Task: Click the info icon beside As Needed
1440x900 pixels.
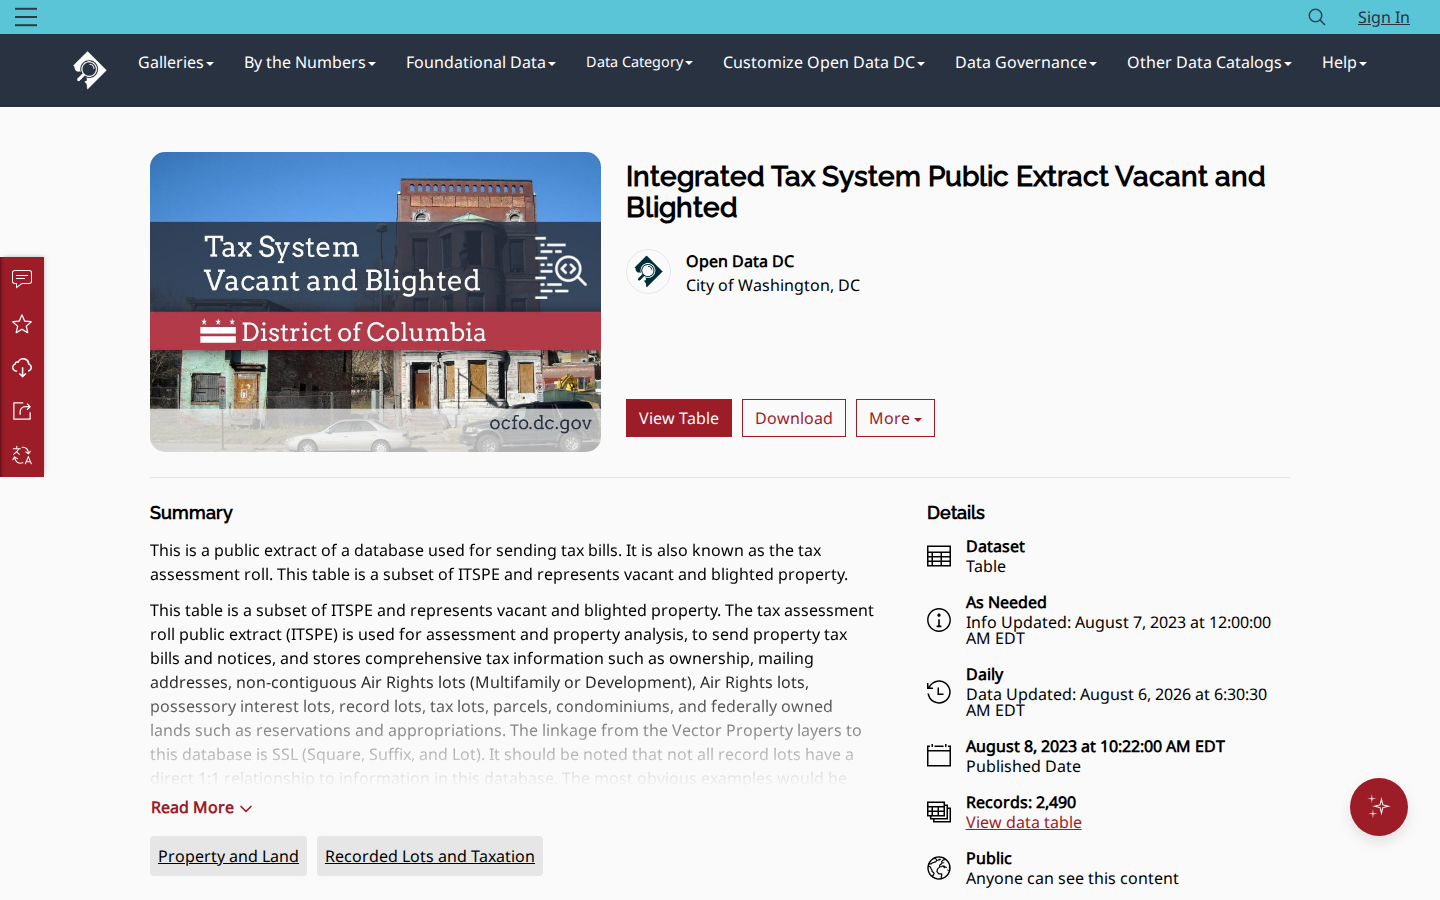Action: click(939, 620)
